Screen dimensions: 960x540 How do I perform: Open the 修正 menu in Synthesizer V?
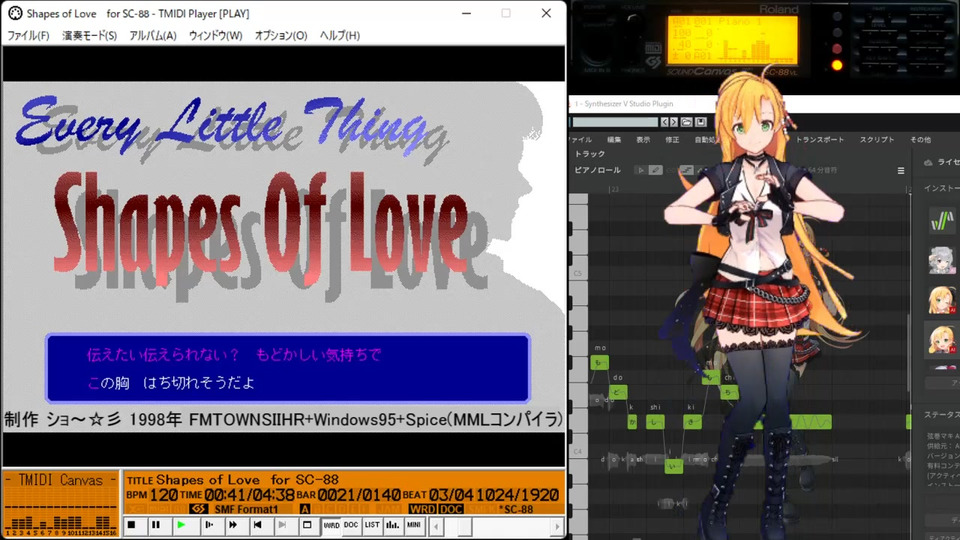(672, 140)
